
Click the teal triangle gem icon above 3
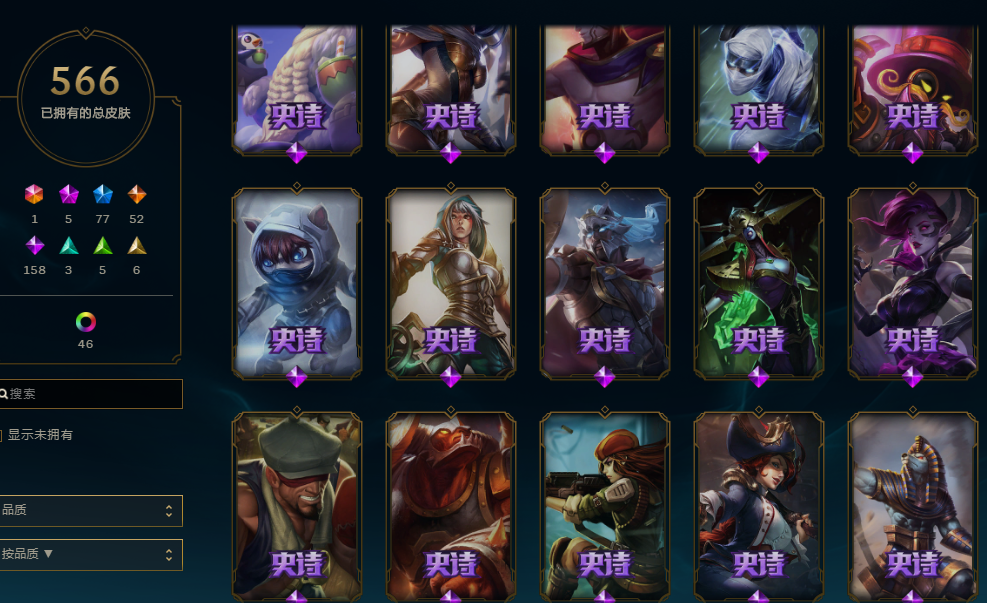point(69,245)
